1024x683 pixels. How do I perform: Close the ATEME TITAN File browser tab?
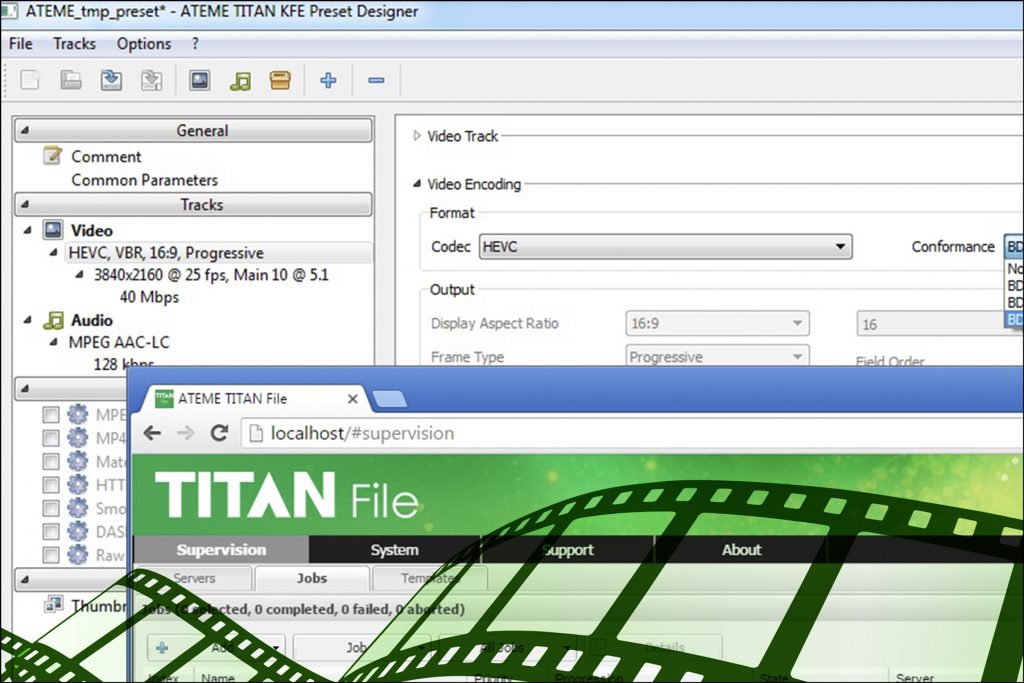pyautogui.click(x=353, y=398)
